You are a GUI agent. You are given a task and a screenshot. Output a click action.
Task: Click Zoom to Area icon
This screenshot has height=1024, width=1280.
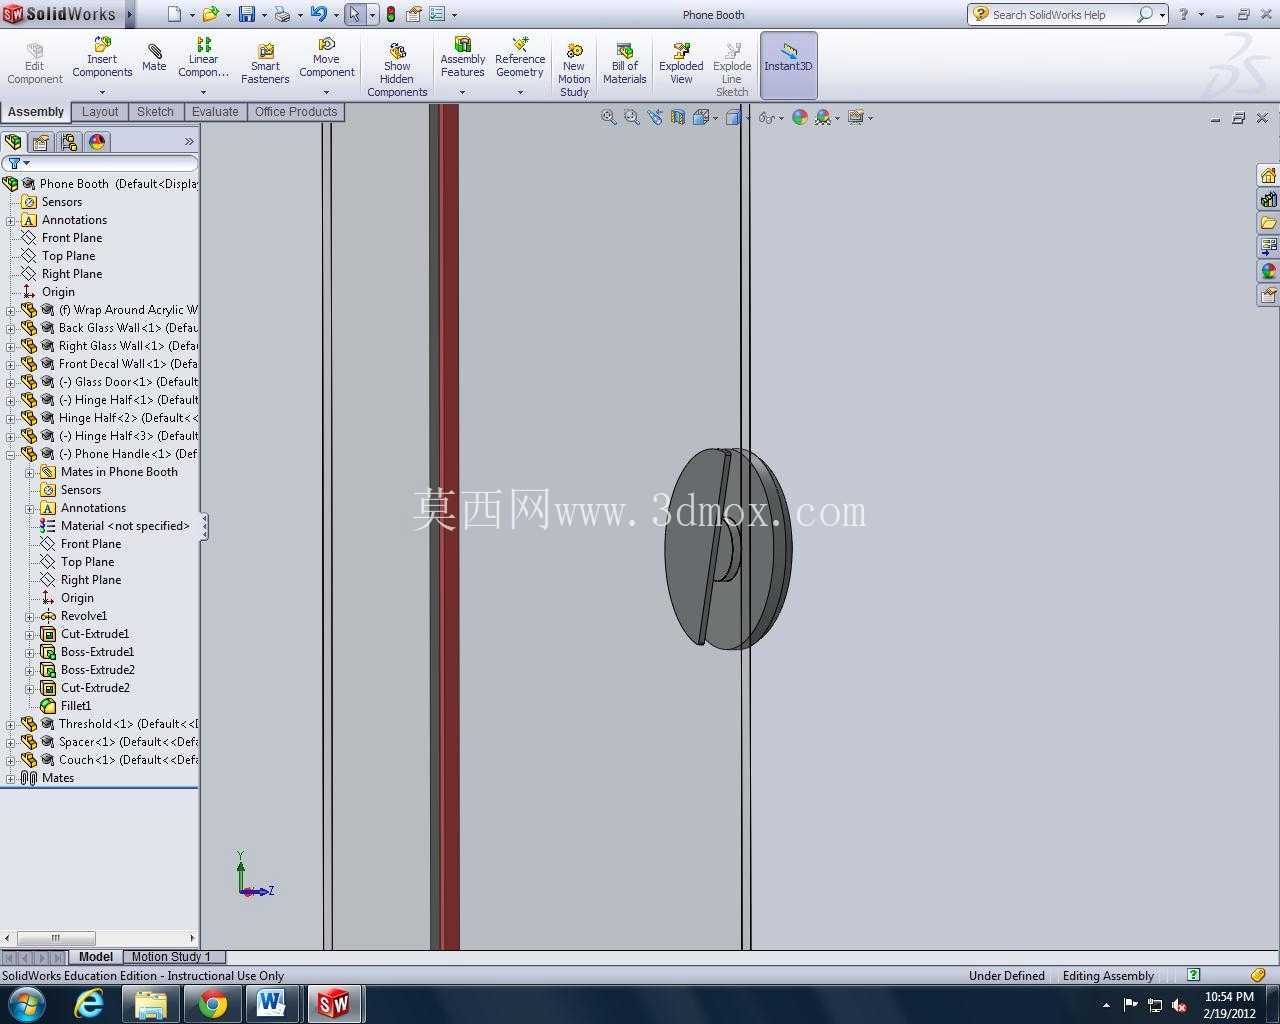click(632, 118)
